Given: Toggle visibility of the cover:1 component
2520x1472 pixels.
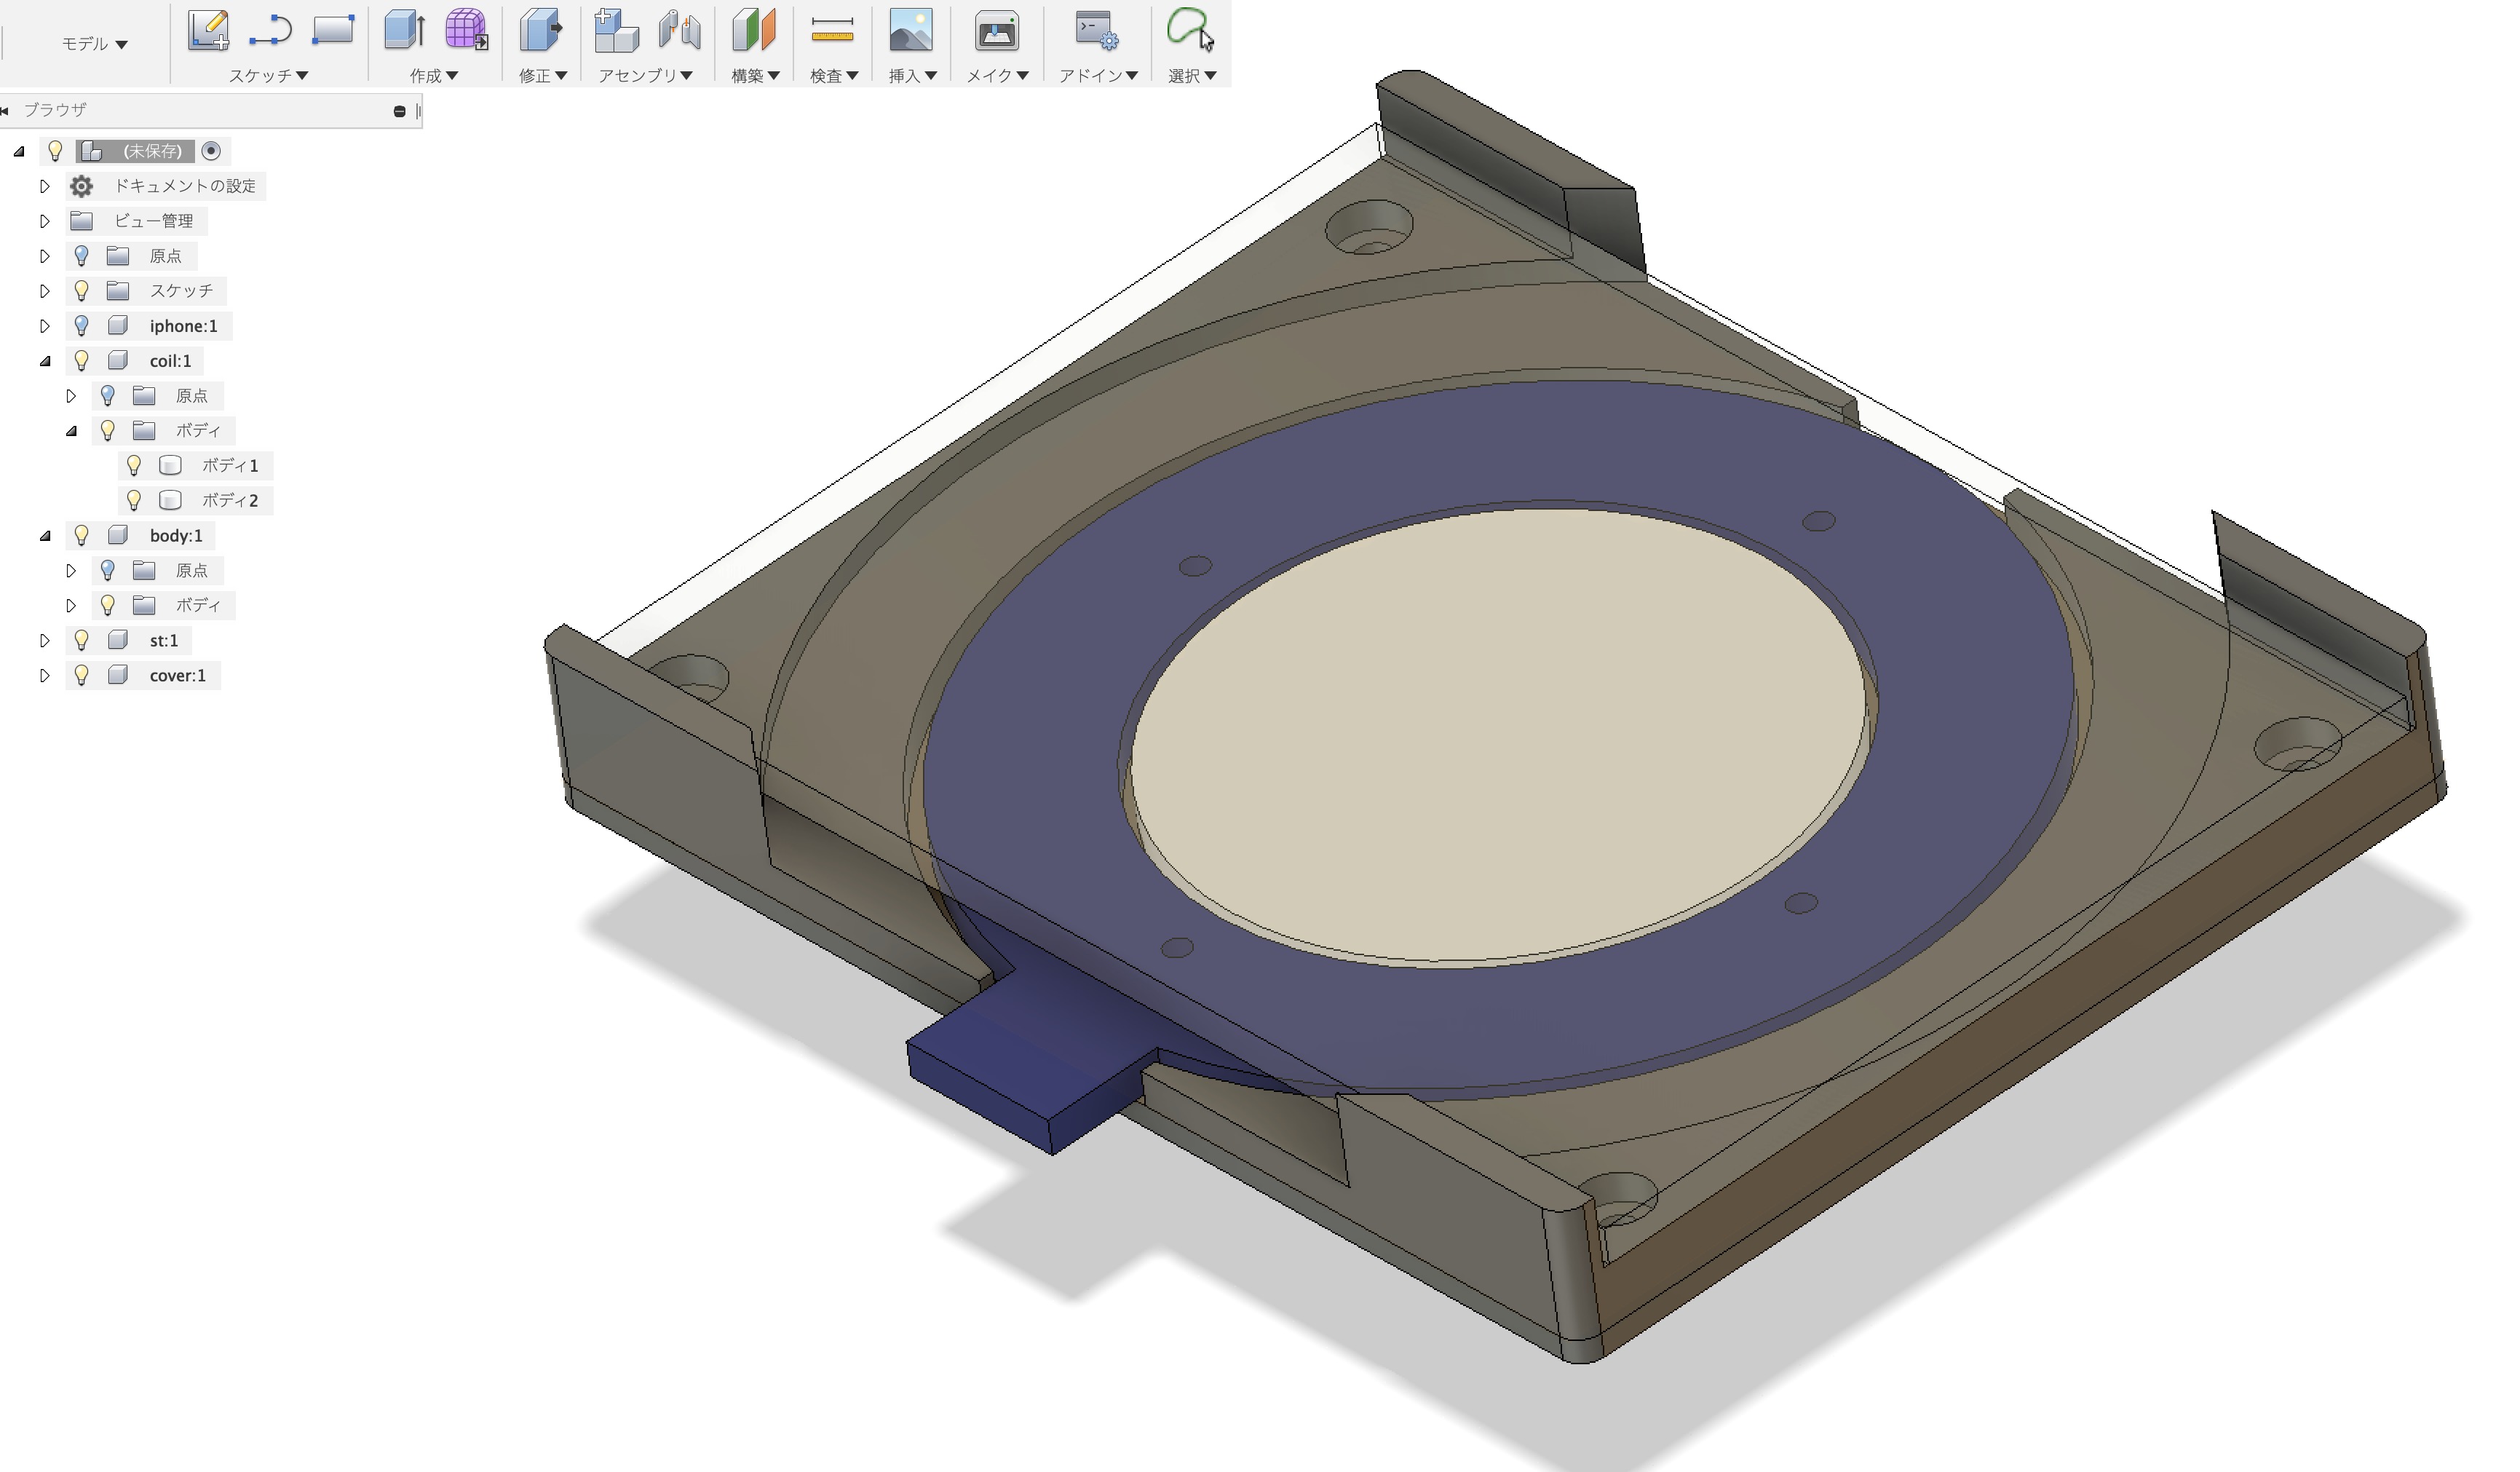Looking at the screenshot, I should 82,675.
